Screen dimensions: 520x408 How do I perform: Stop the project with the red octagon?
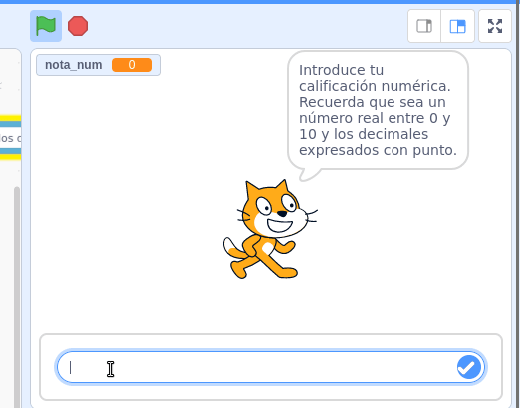pos(78,26)
